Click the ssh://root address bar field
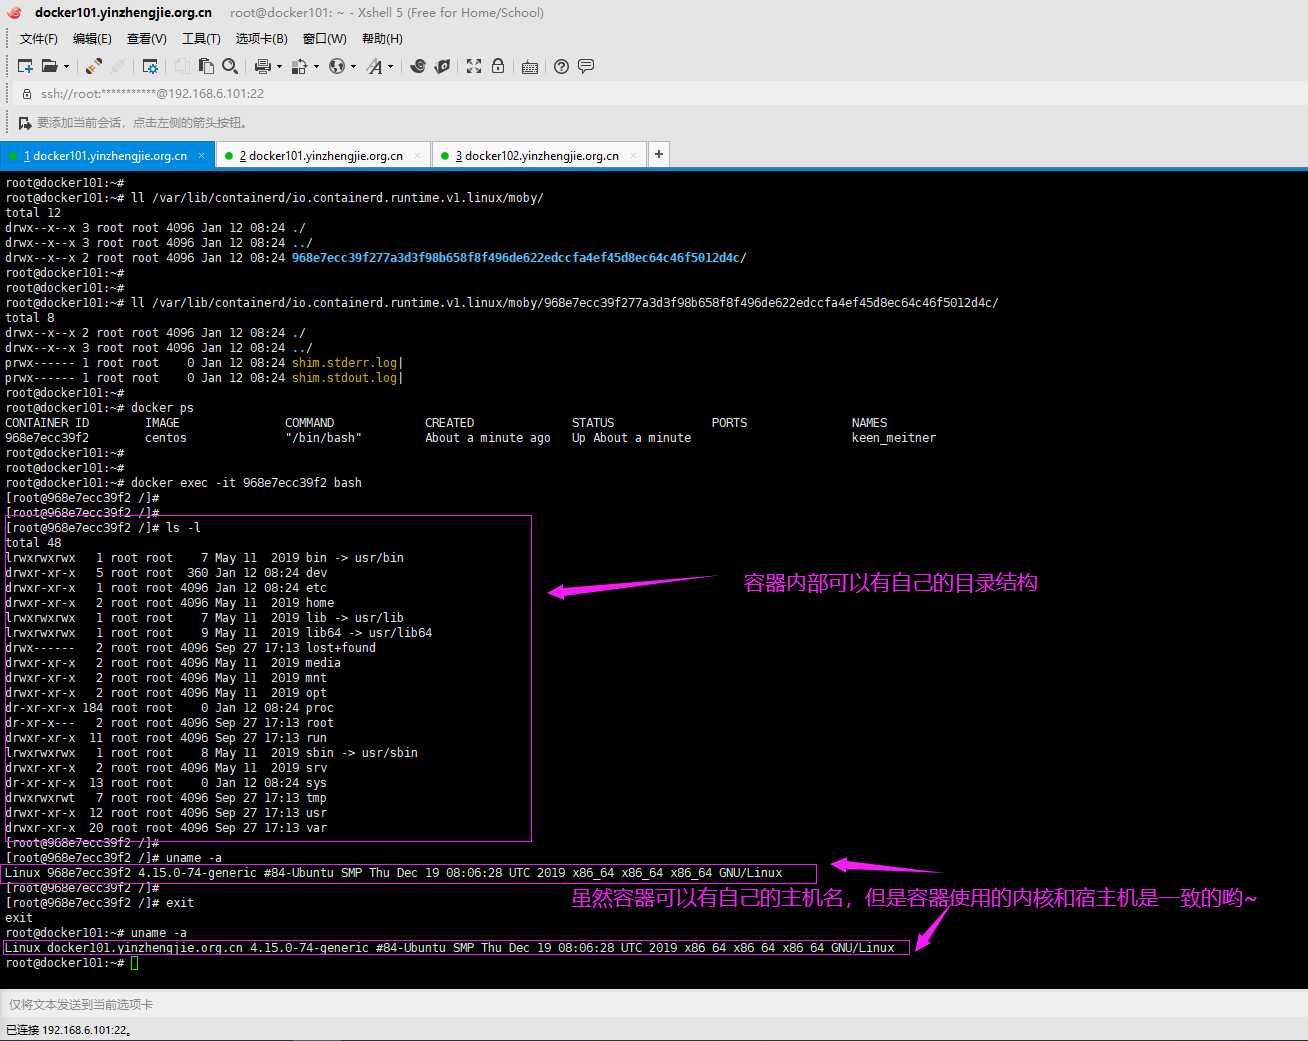Screen dimensions: 1308x1041 660,93
